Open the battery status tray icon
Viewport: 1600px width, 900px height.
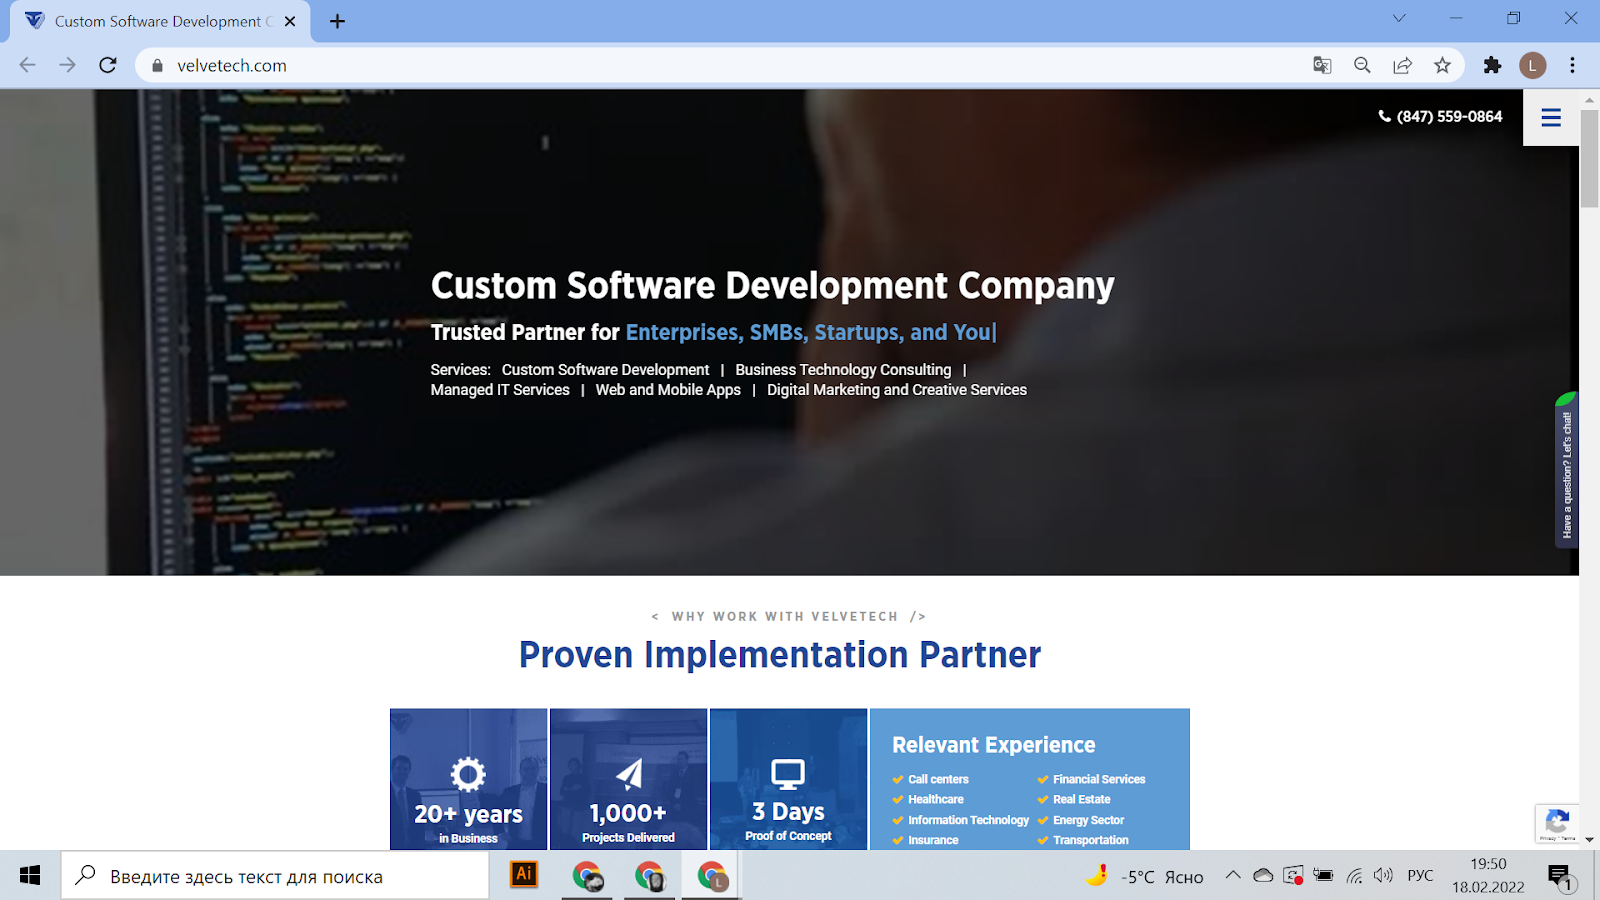(x=1323, y=876)
